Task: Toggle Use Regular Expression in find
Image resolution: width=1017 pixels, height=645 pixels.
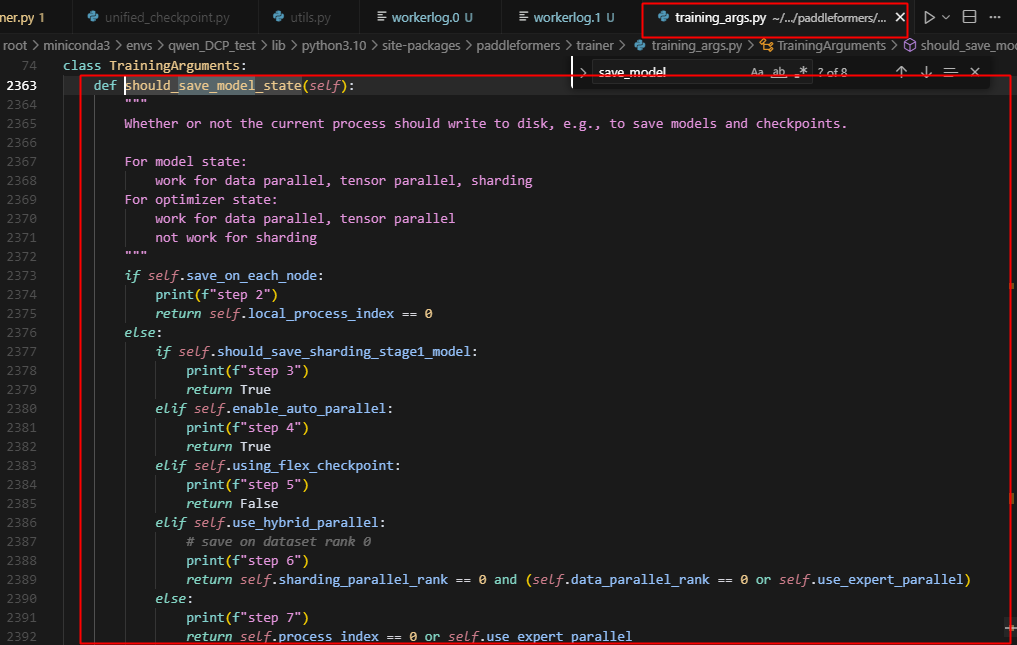Action: point(802,72)
